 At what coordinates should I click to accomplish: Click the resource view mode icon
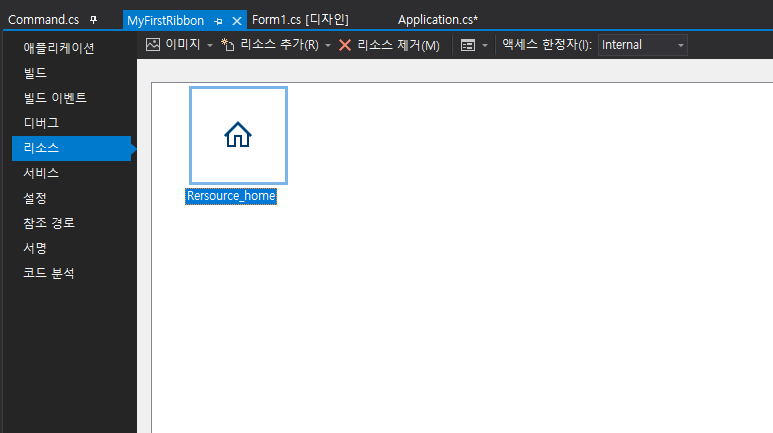(468, 45)
